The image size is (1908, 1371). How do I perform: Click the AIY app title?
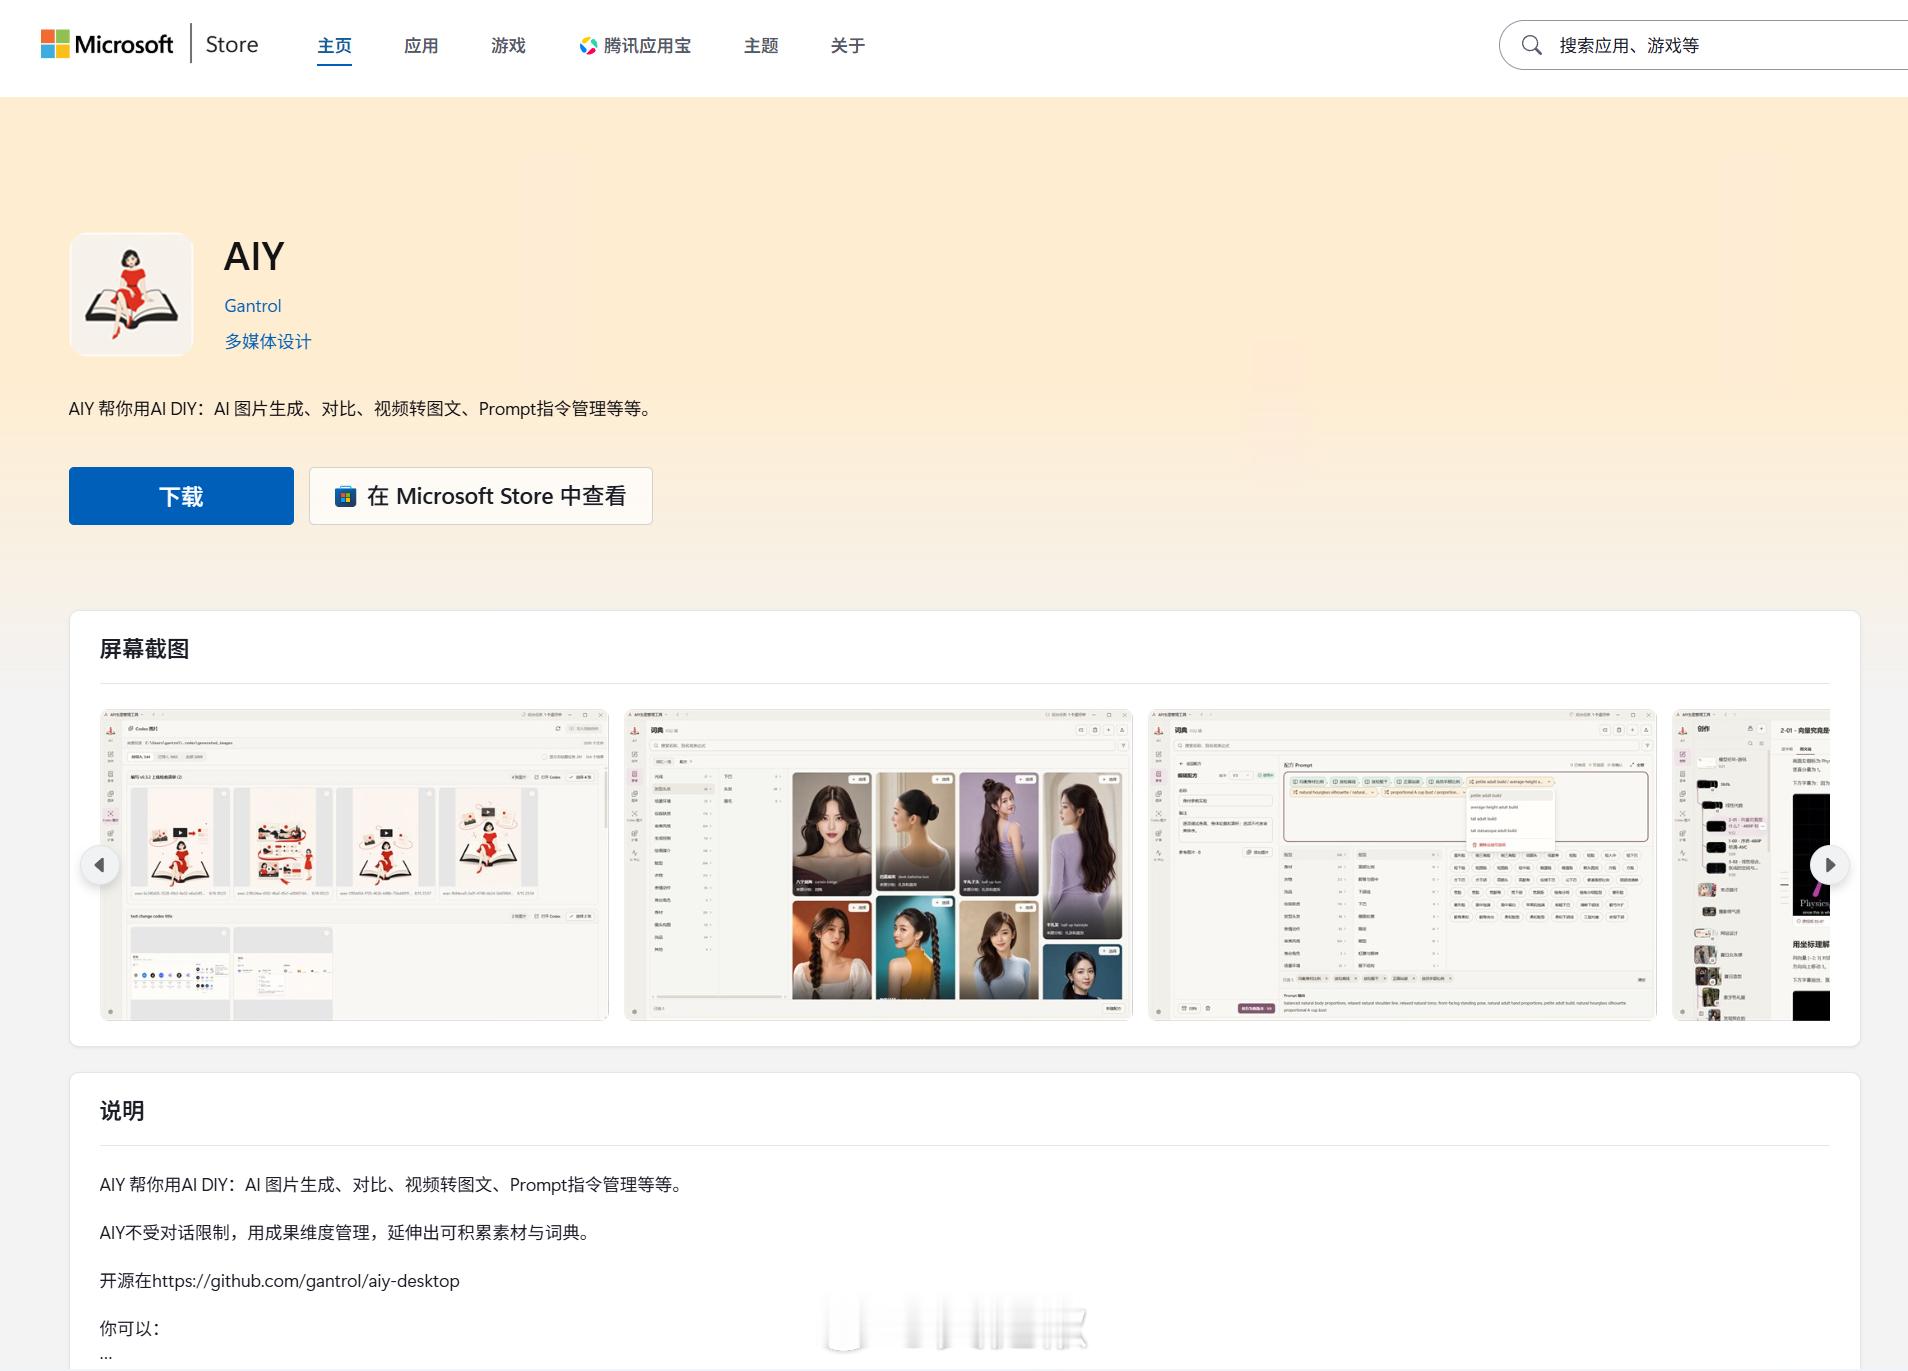254,257
